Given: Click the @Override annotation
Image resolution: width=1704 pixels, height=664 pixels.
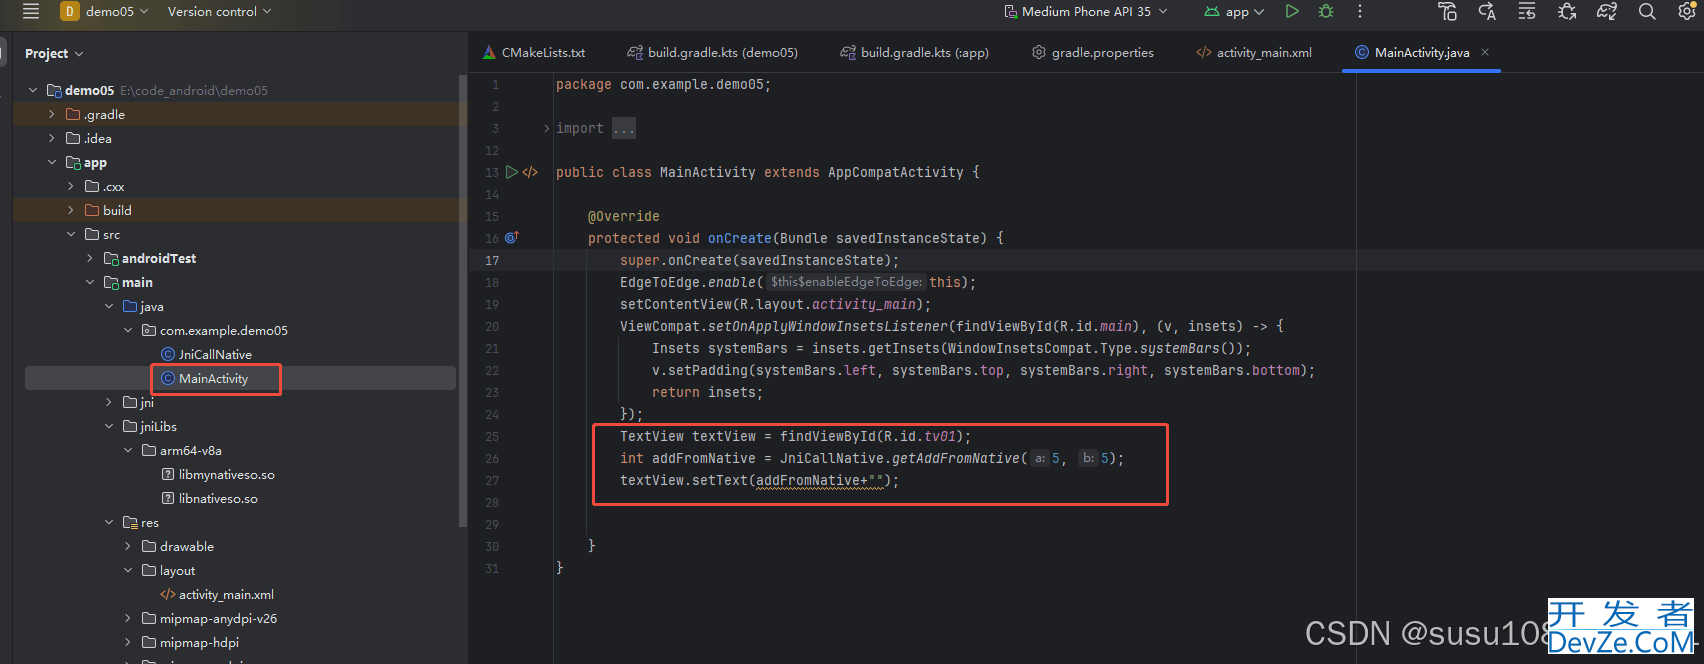Looking at the screenshot, I should [x=624, y=216].
